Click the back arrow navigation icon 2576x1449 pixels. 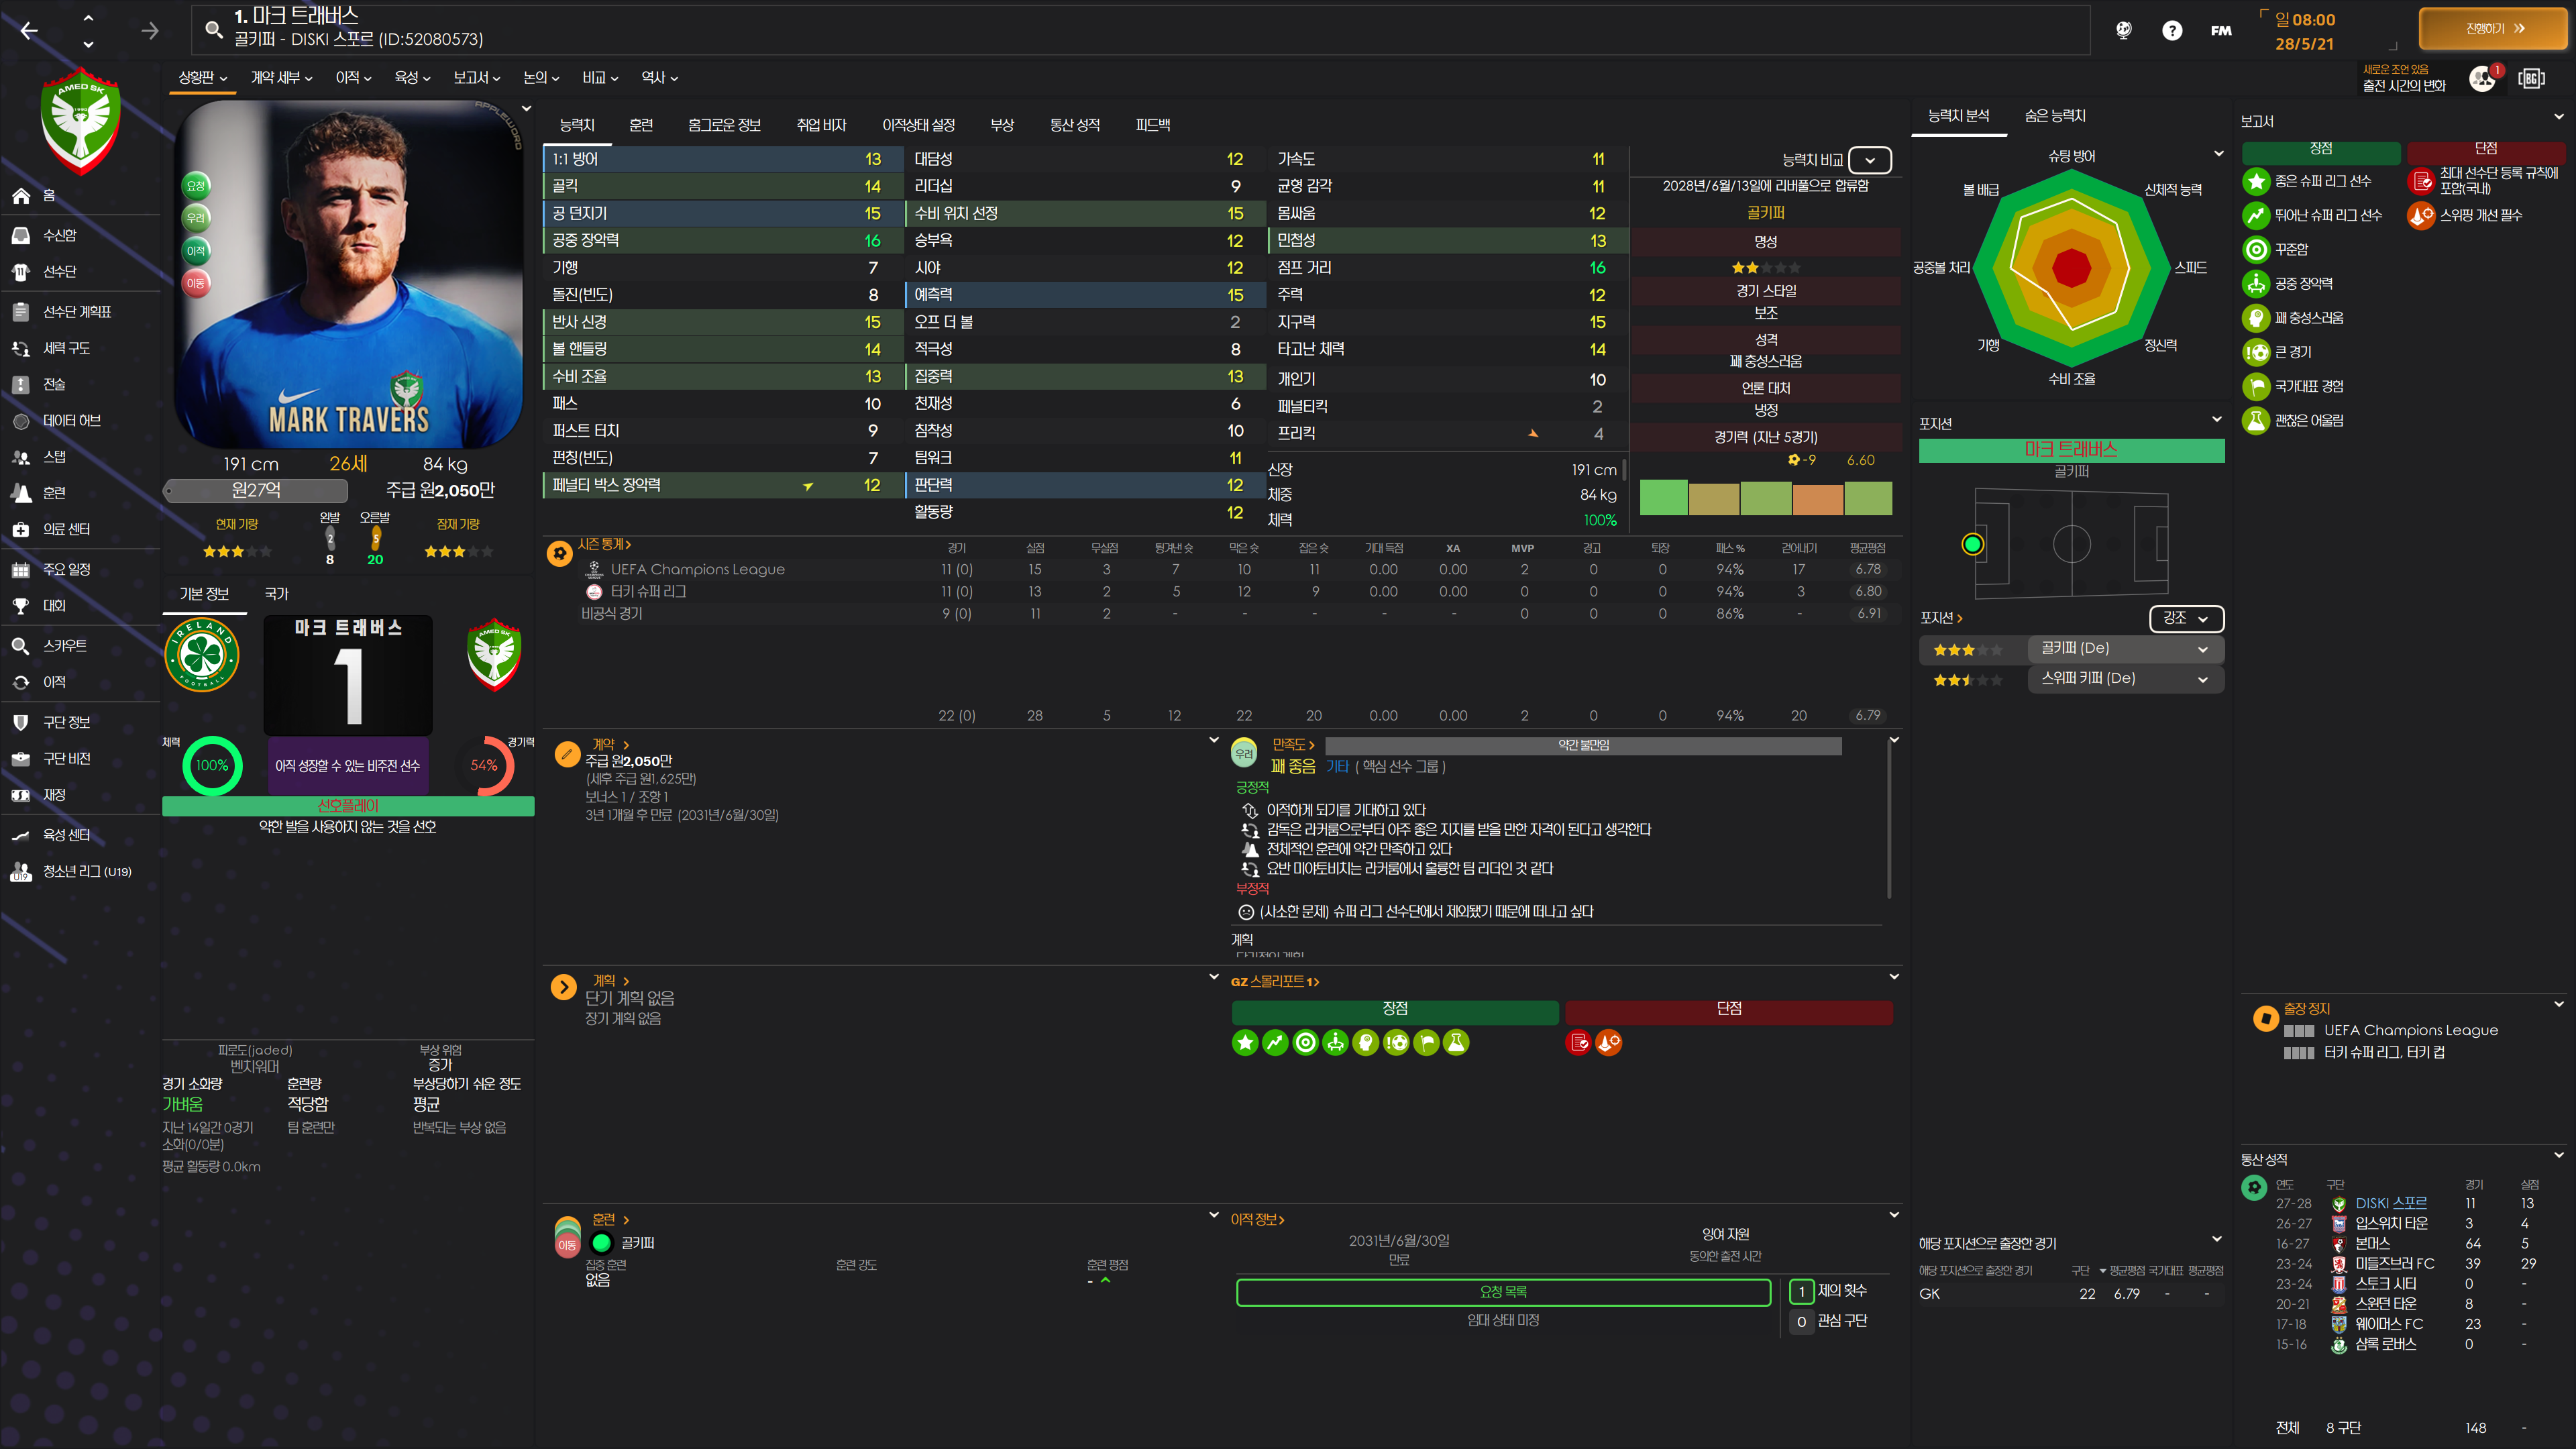[29, 31]
